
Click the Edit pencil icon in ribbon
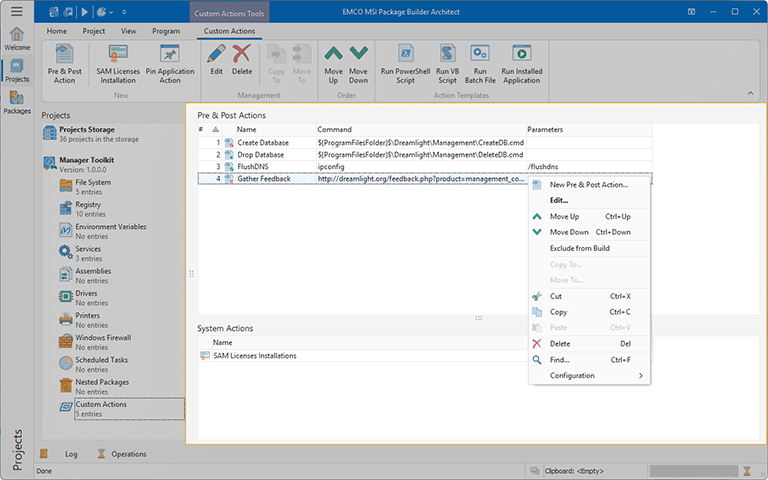coord(216,64)
